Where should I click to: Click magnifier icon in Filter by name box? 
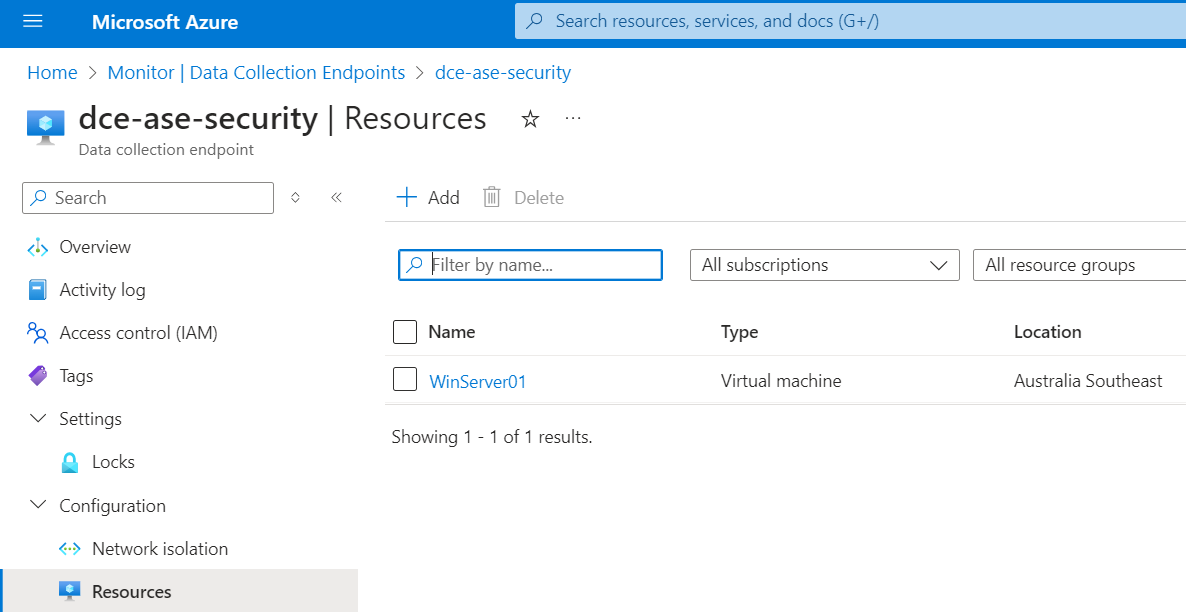pos(414,265)
